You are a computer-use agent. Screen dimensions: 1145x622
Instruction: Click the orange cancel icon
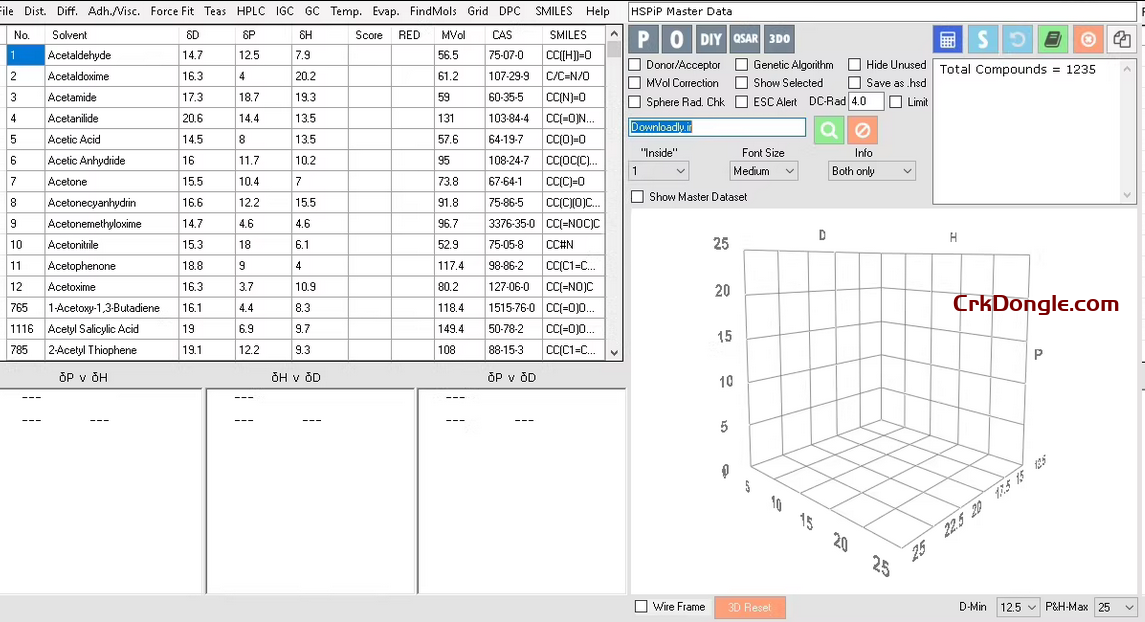click(861, 131)
